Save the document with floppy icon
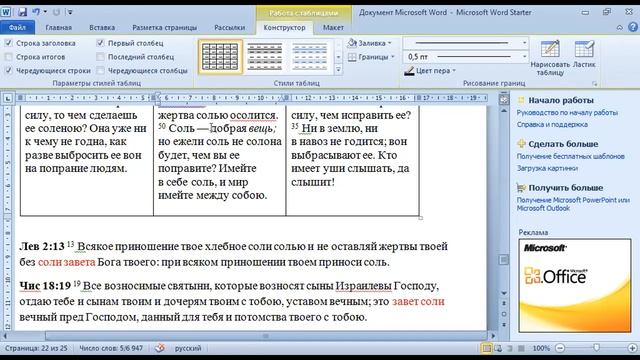 pyautogui.click(x=22, y=12)
